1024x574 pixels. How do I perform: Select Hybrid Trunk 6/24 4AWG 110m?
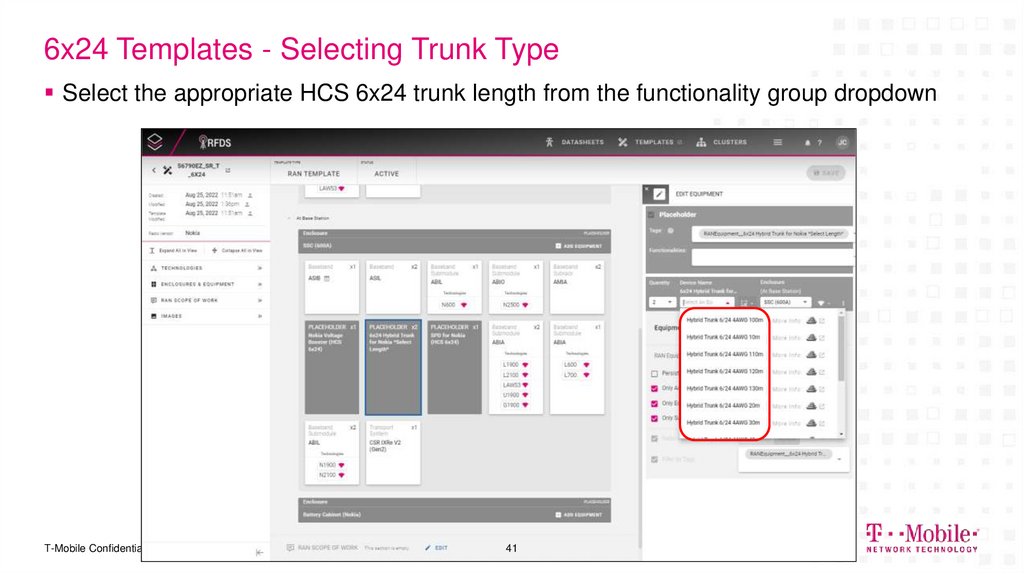[725, 354]
